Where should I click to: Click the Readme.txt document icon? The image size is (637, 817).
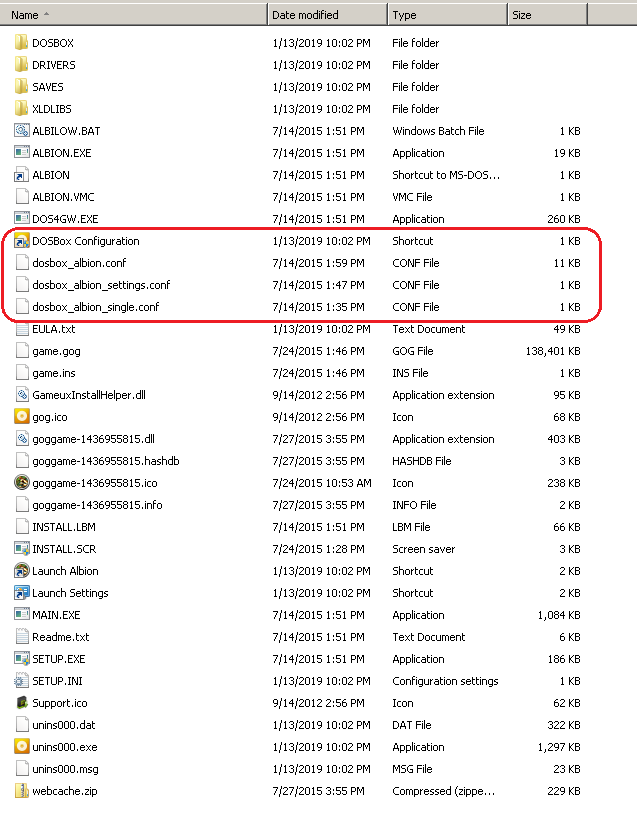point(21,636)
